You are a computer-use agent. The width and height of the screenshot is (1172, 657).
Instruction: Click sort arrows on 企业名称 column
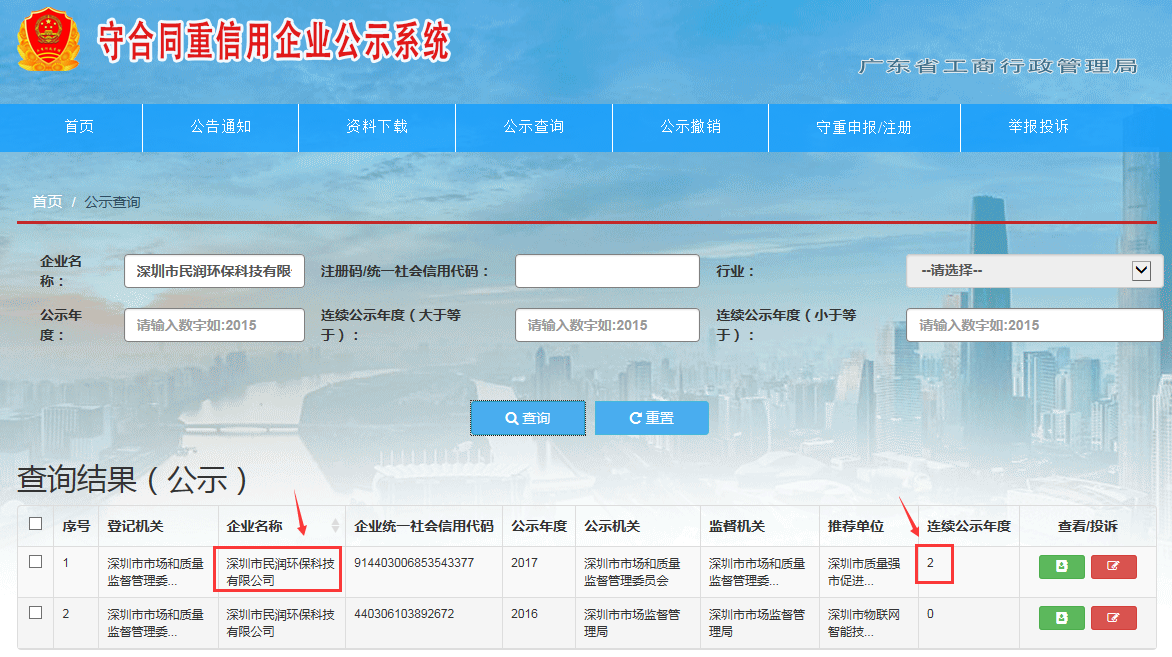[x=335, y=526]
